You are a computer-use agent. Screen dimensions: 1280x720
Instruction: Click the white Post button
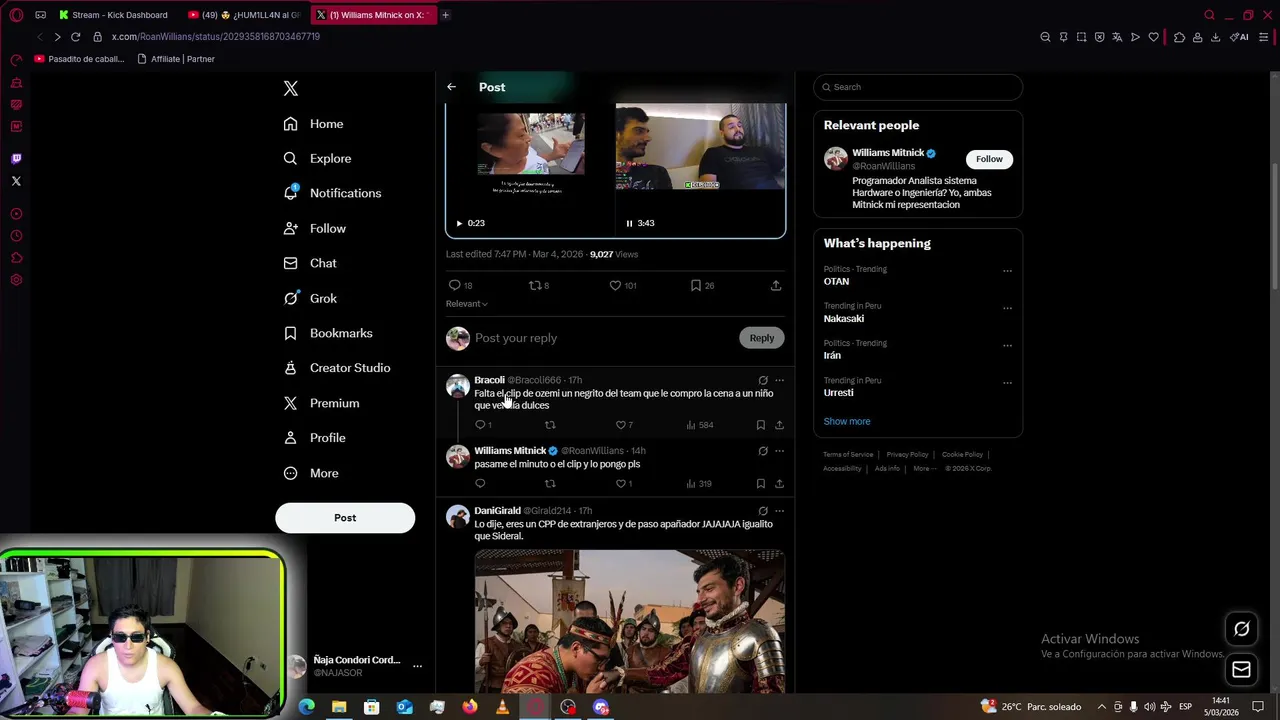(x=345, y=518)
